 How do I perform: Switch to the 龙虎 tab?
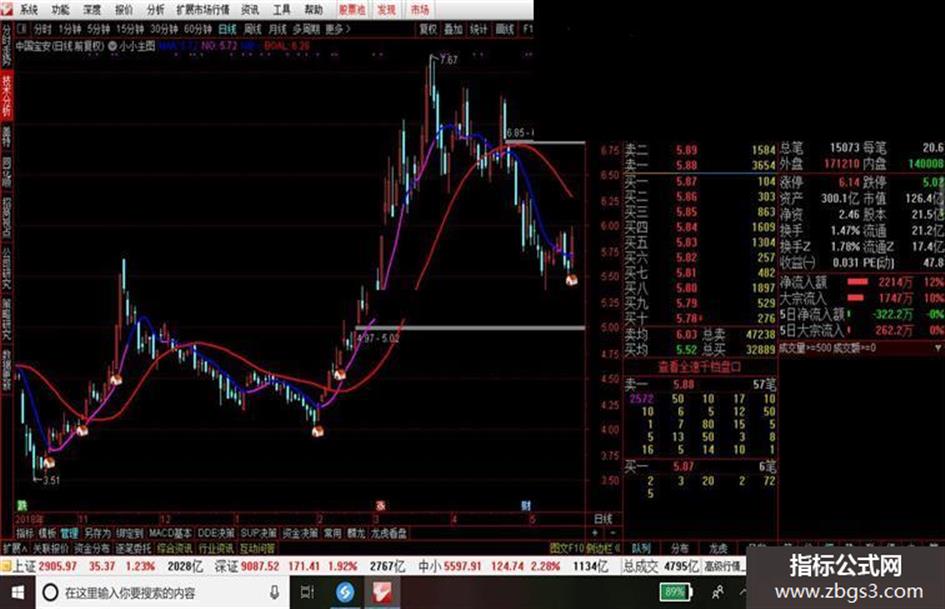coord(718,548)
